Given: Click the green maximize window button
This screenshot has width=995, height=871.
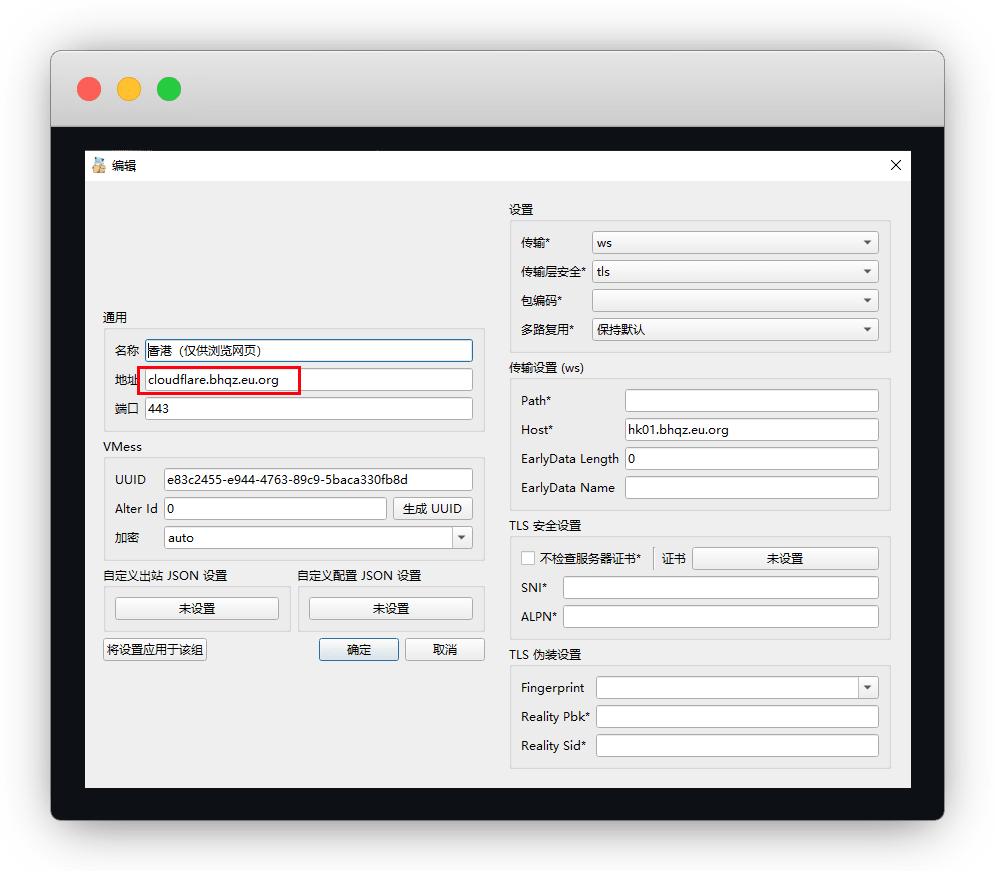Looking at the screenshot, I should [x=169, y=89].
